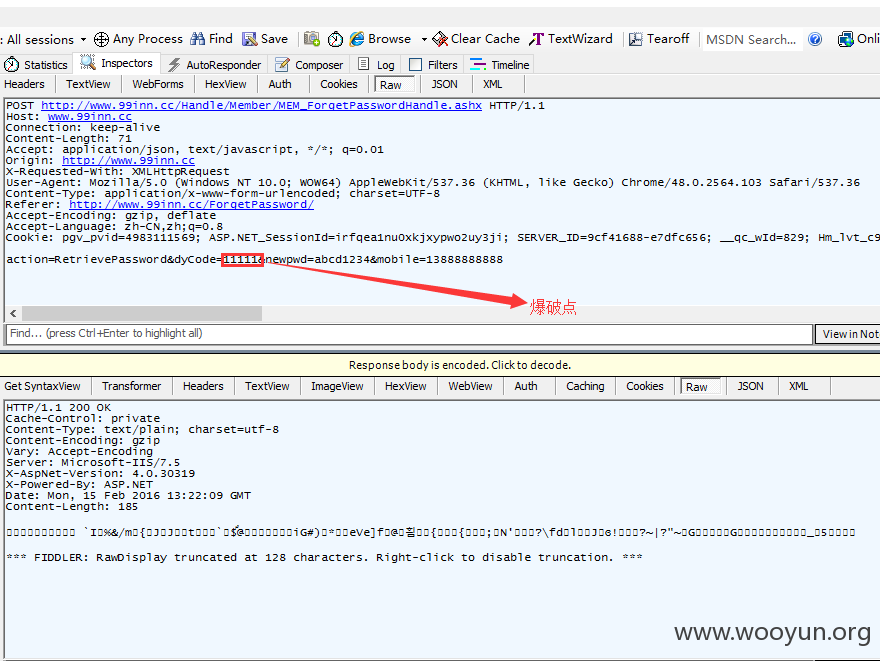Click the Clear Cache icon
880x661 pixels.
[x=440, y=39]
